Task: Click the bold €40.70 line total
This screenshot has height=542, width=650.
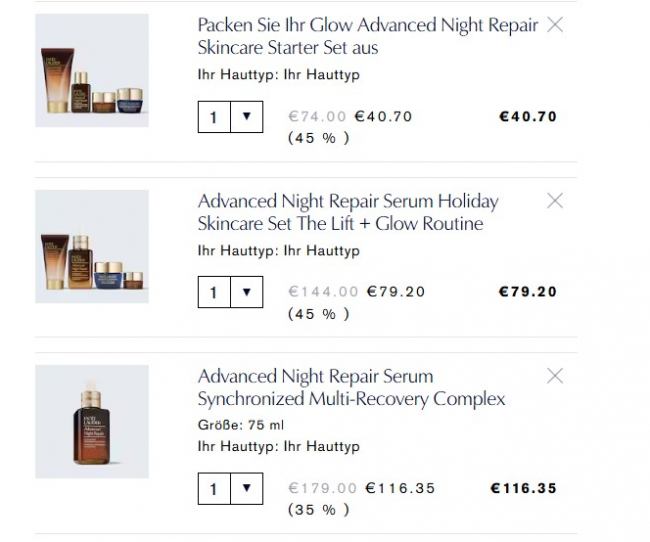Action: click(x=527, y=117)
